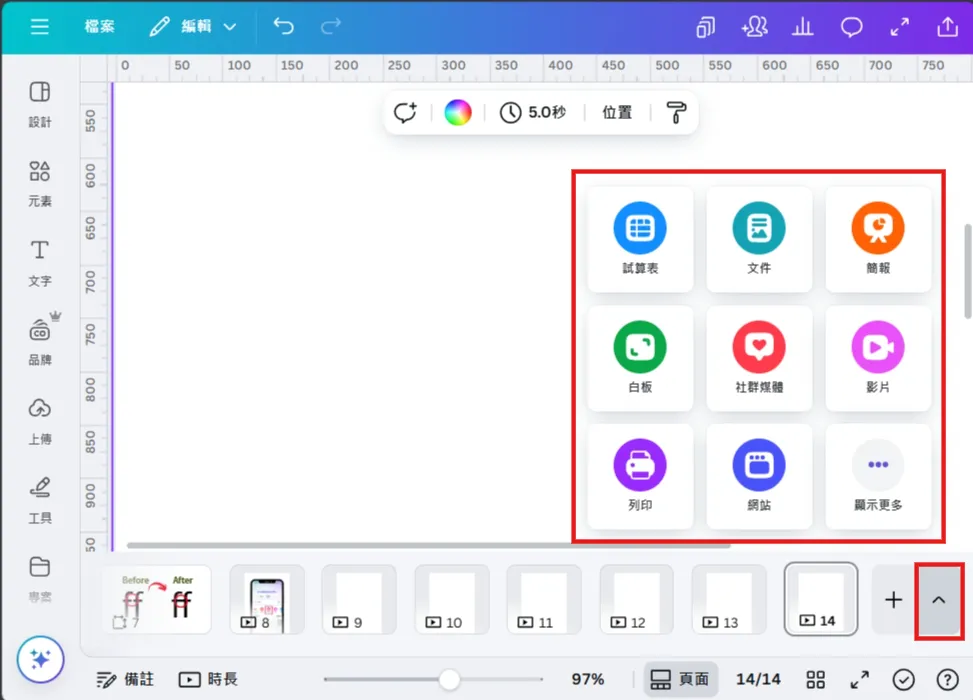Create a 影片 video design
This screenshot has width=973, height=700.
[x=878, y=358]
